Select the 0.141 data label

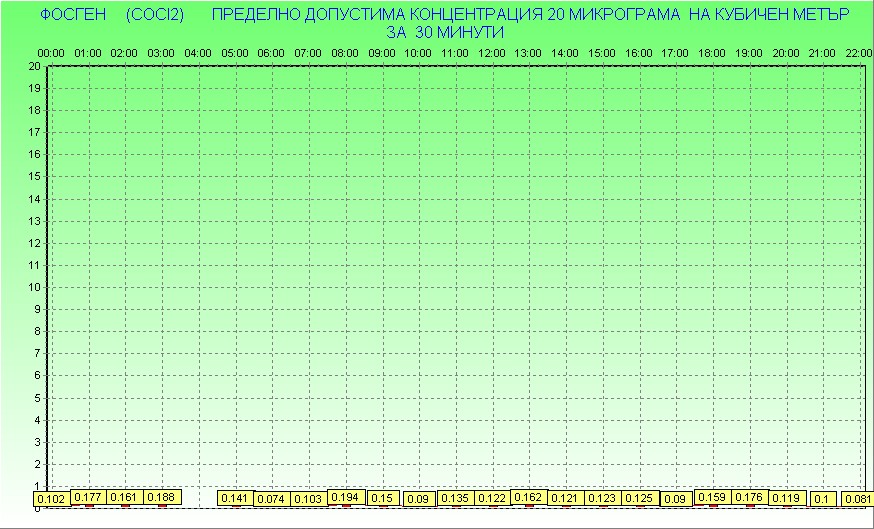tap(235, 498)
